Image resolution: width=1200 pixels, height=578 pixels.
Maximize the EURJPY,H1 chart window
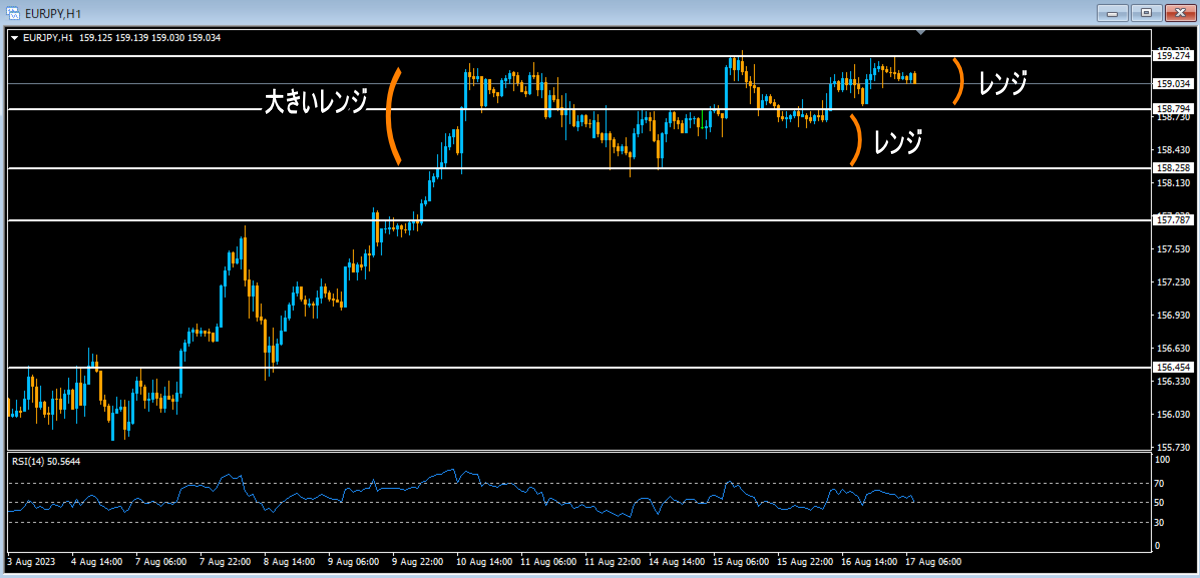click(x=1146, y=12)
